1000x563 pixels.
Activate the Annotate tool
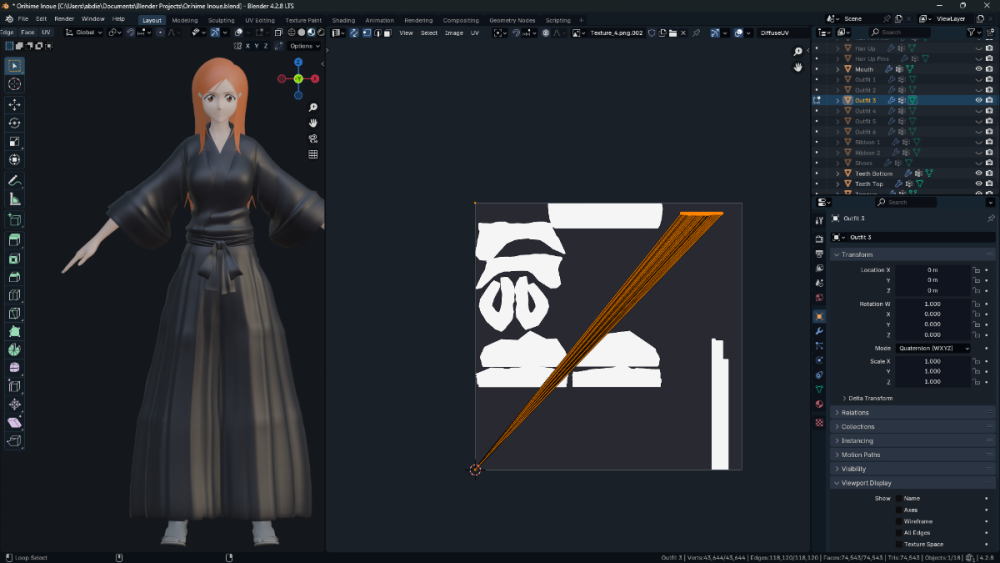(15, 181)
